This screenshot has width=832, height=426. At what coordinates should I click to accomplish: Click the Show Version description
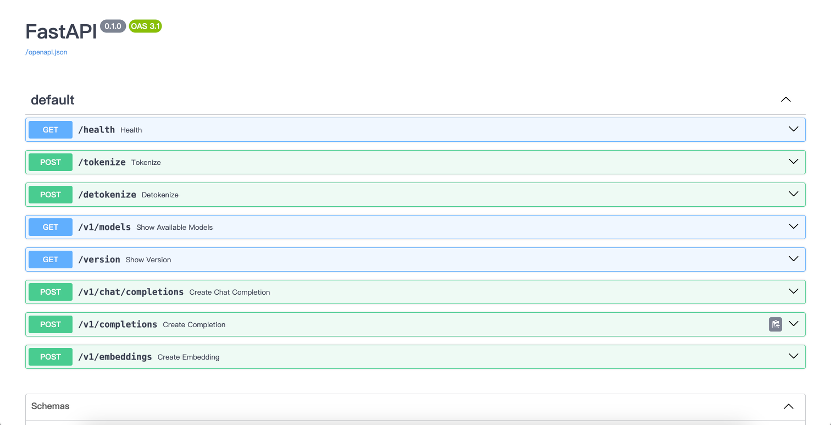coord(148,260)
